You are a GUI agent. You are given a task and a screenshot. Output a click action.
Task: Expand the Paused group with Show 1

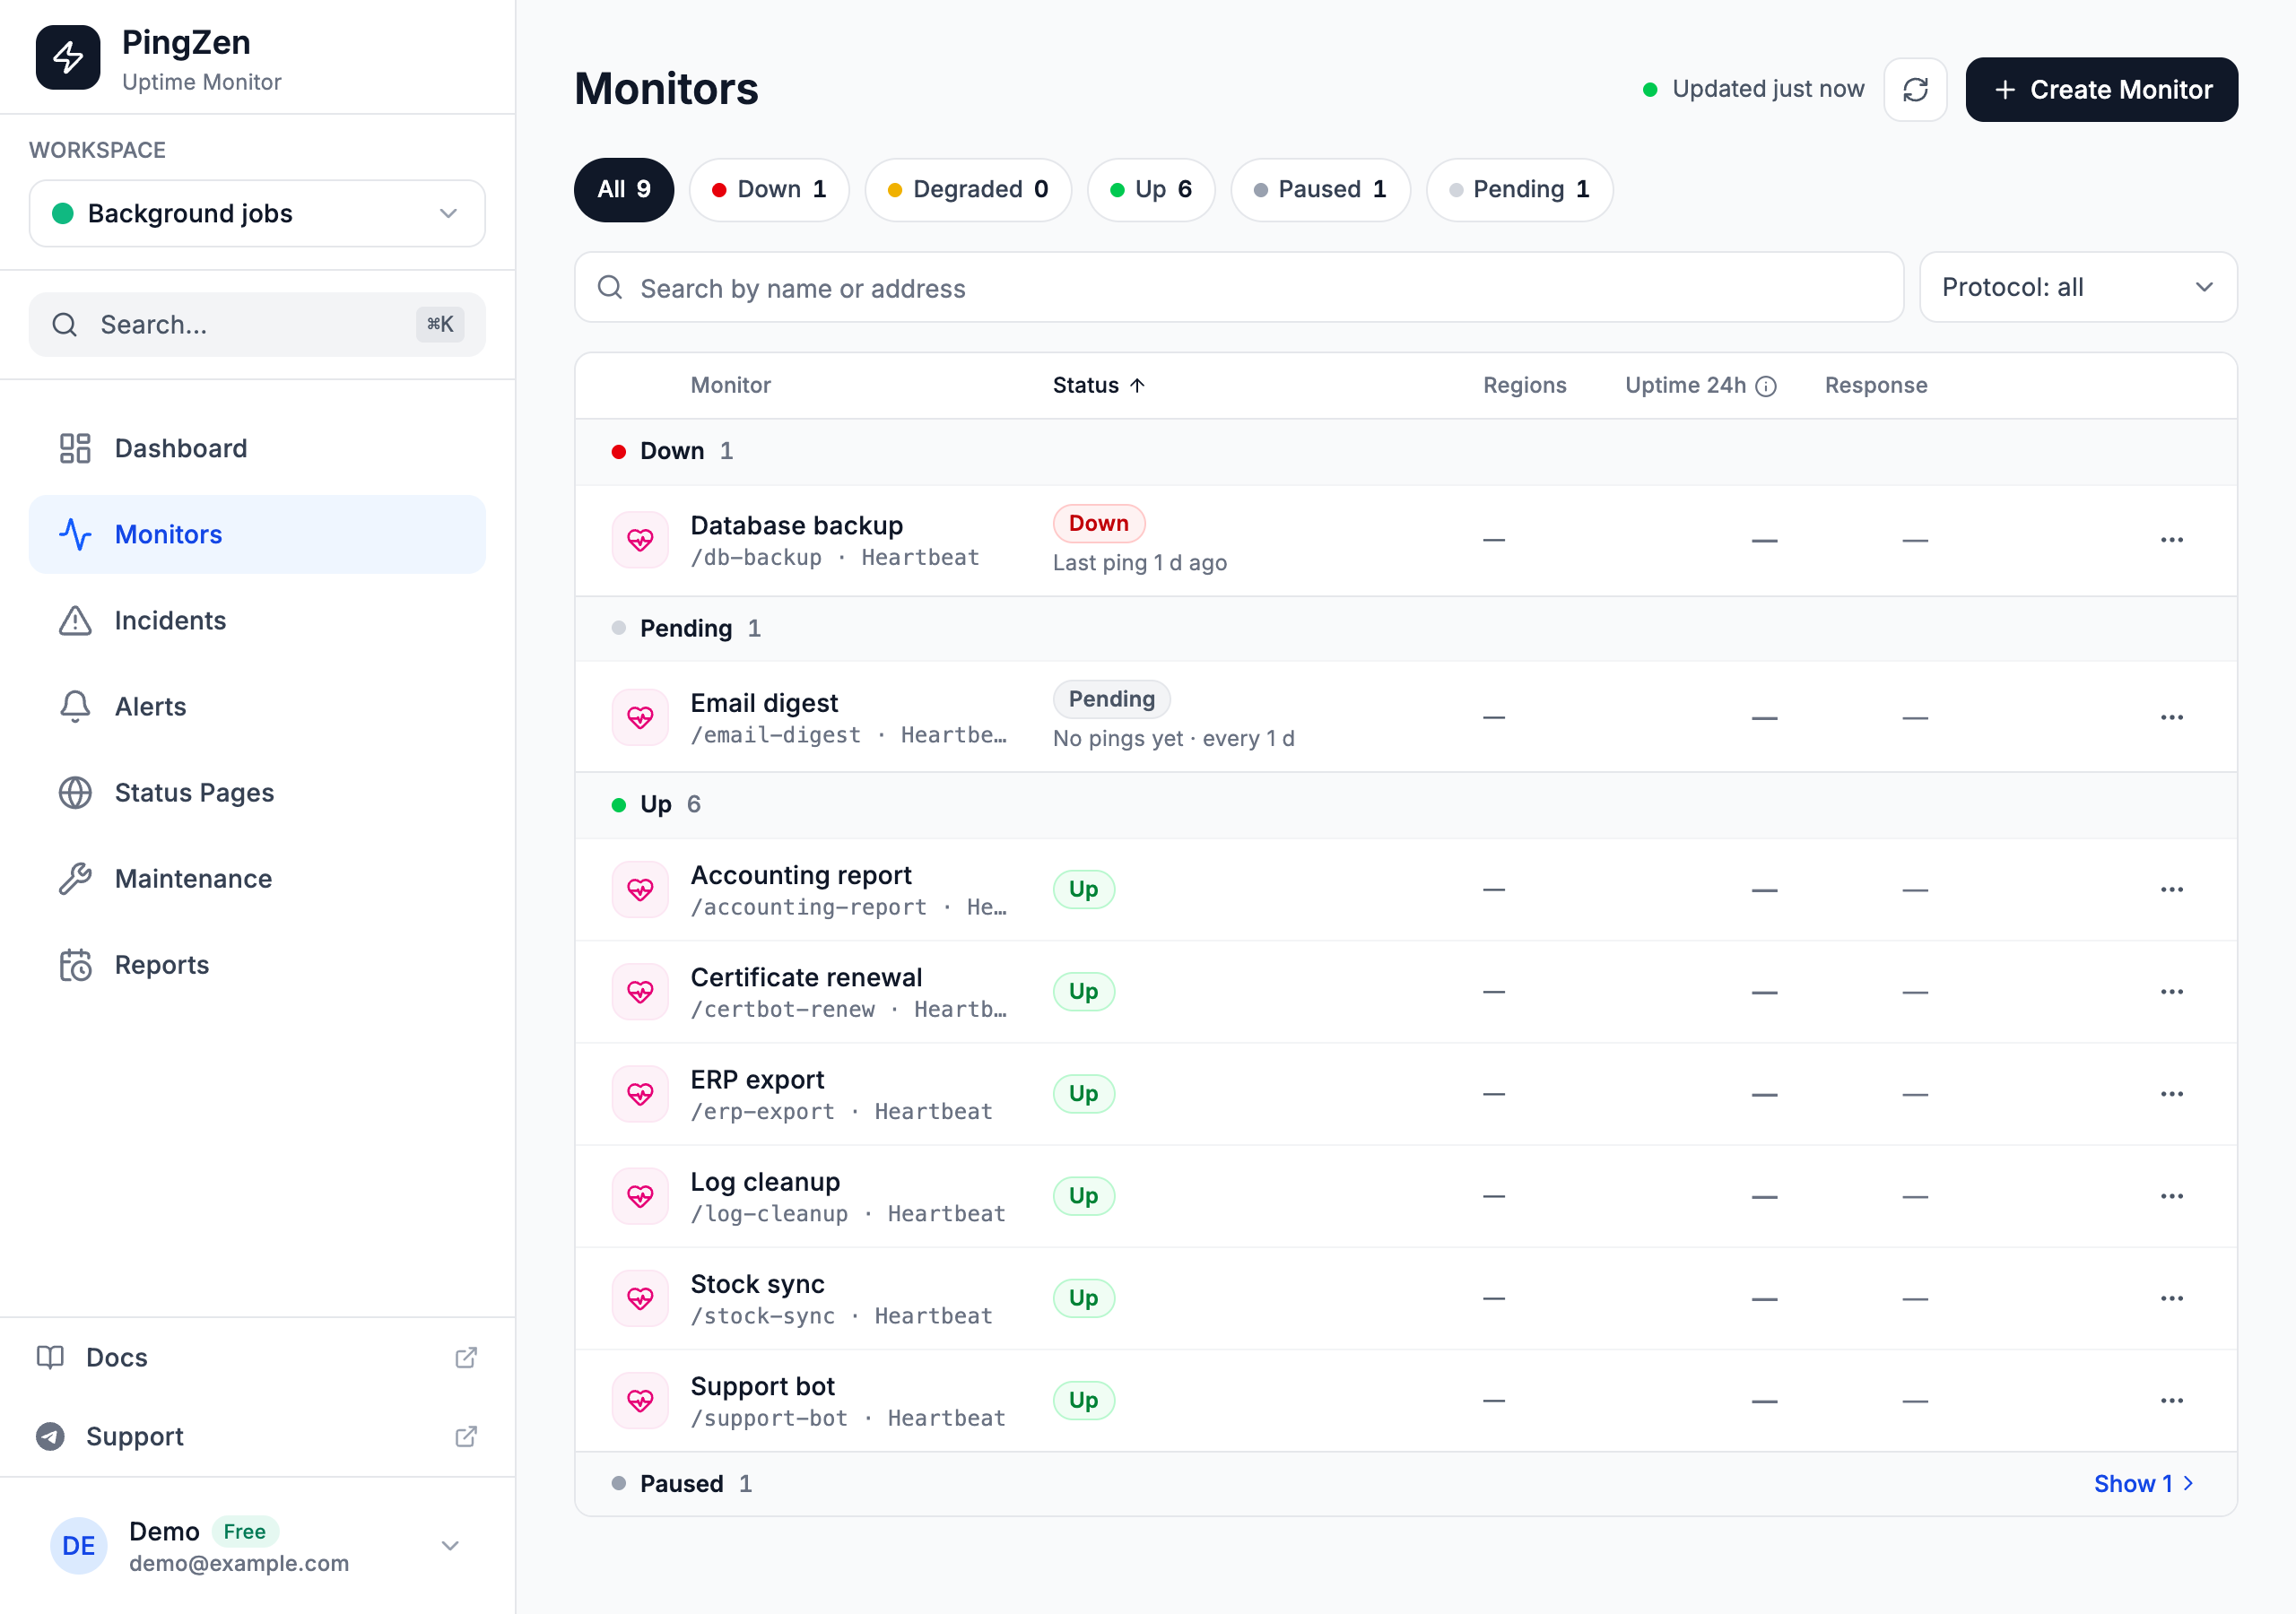point(2143,1483)
